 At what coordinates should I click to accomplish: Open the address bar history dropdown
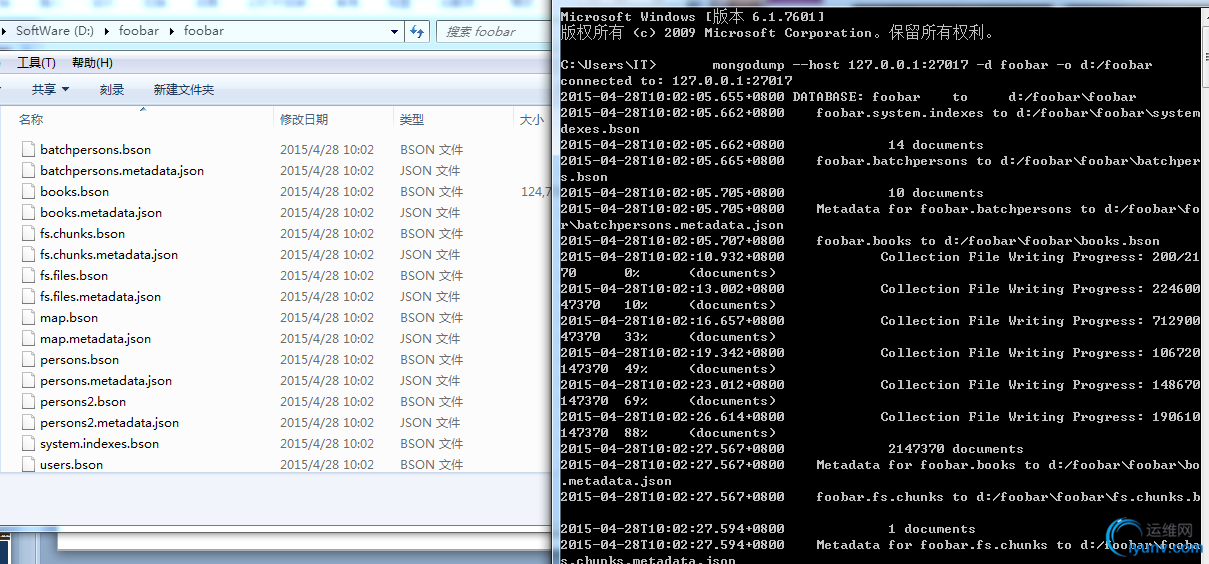click(x=395, y=31)
